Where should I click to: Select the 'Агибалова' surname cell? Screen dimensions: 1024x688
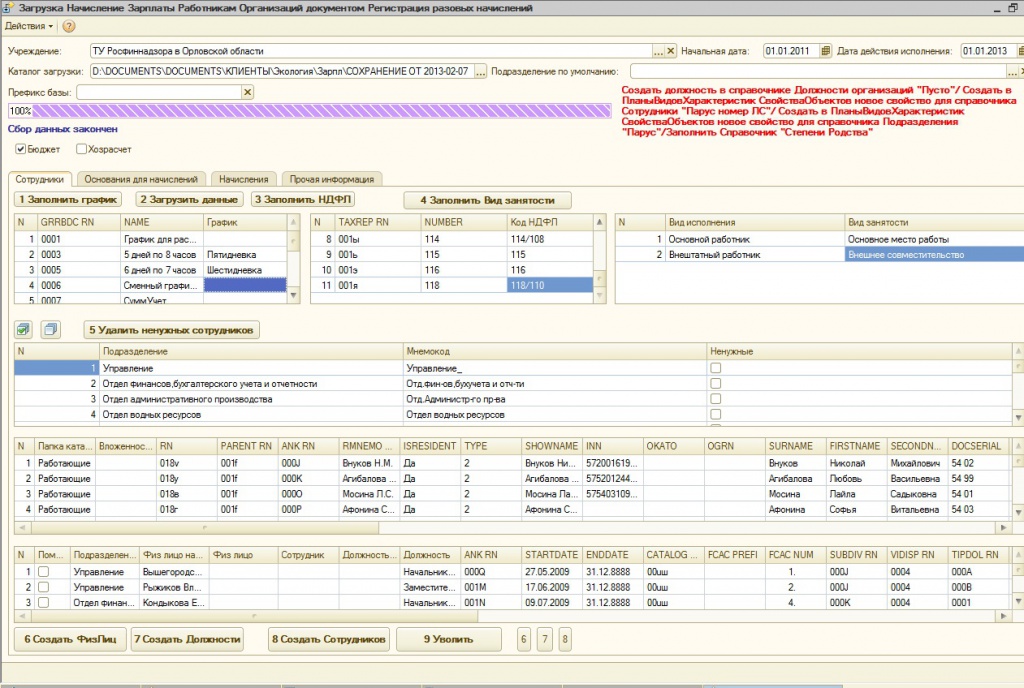click(x=795, y=478)
